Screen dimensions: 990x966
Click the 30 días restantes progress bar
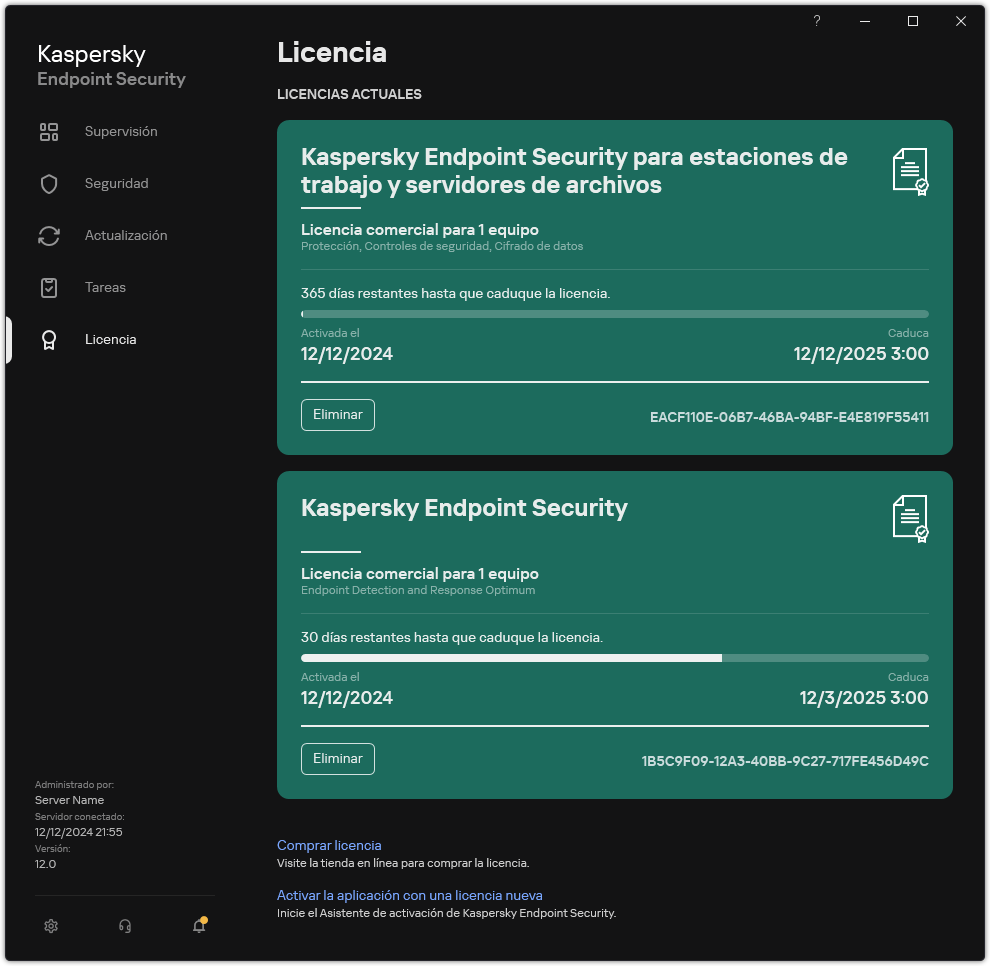pos(614,658)
